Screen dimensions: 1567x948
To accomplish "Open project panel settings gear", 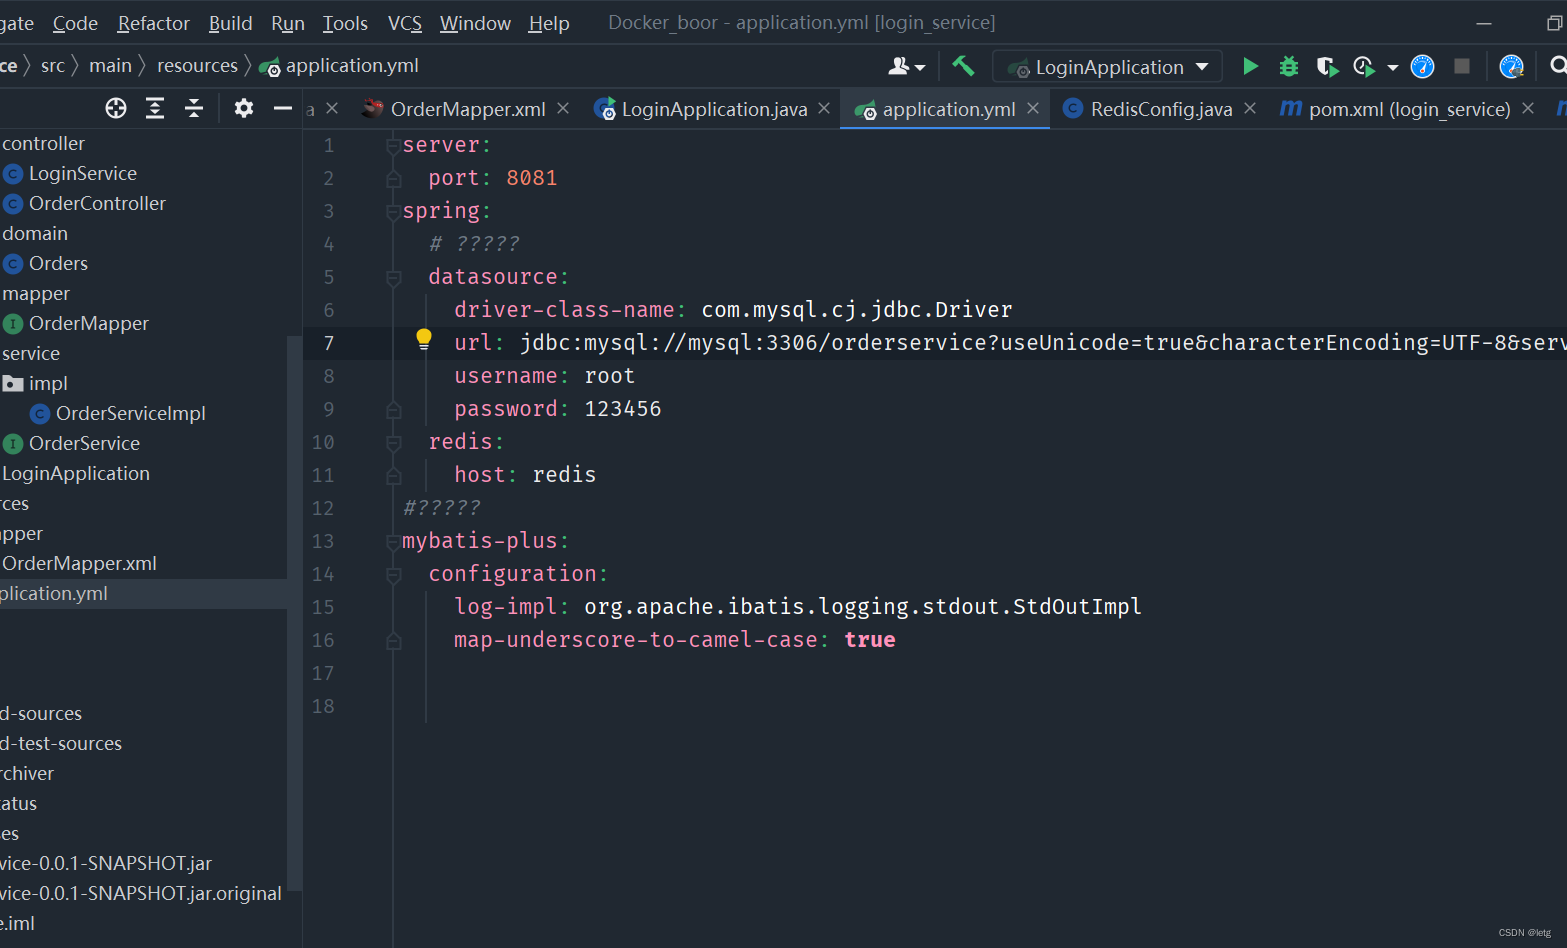I will [243, 108].
